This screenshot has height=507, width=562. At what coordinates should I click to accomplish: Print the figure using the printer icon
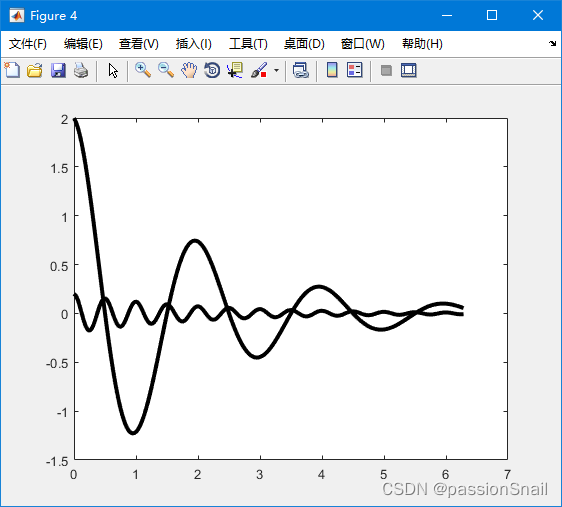pyautogui.click(x=81, y=70)
